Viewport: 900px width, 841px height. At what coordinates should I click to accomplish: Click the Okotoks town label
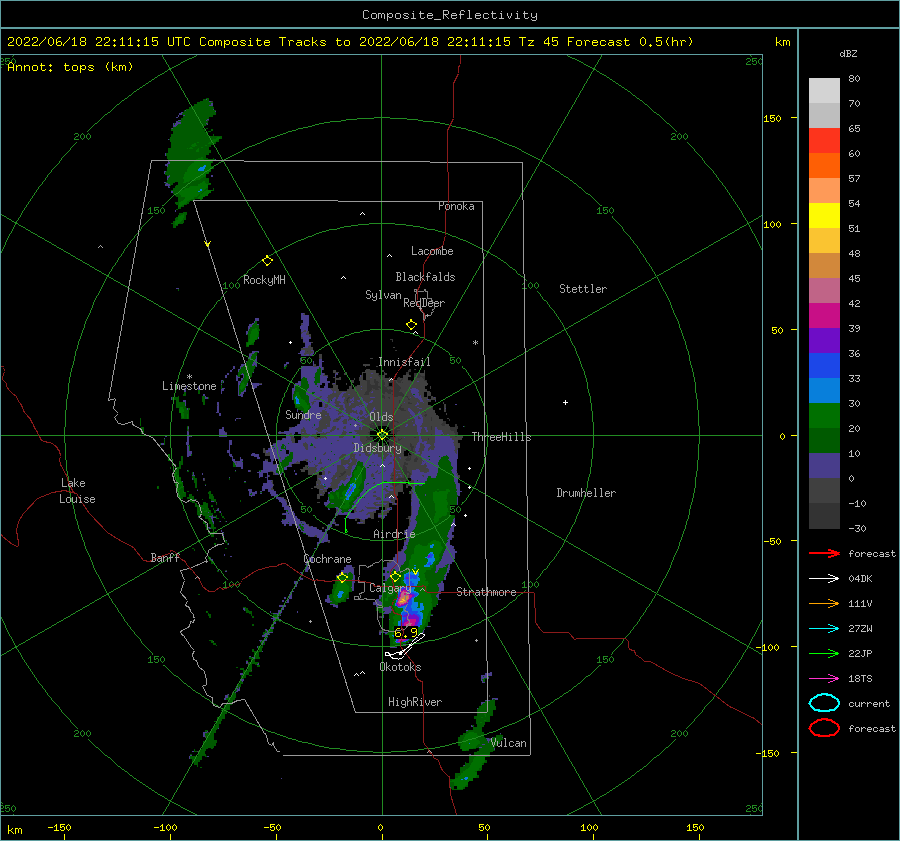400,667
